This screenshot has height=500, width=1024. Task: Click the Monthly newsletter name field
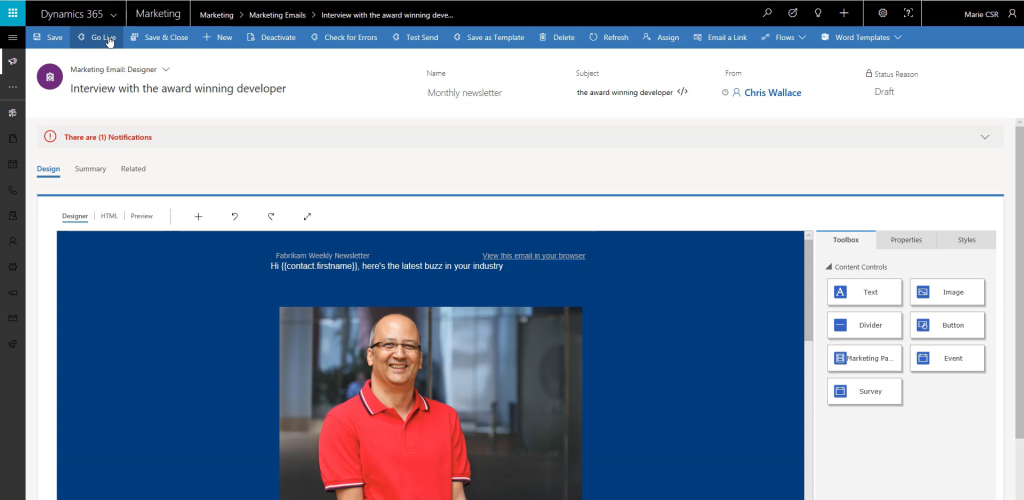[x=464, y=93]
